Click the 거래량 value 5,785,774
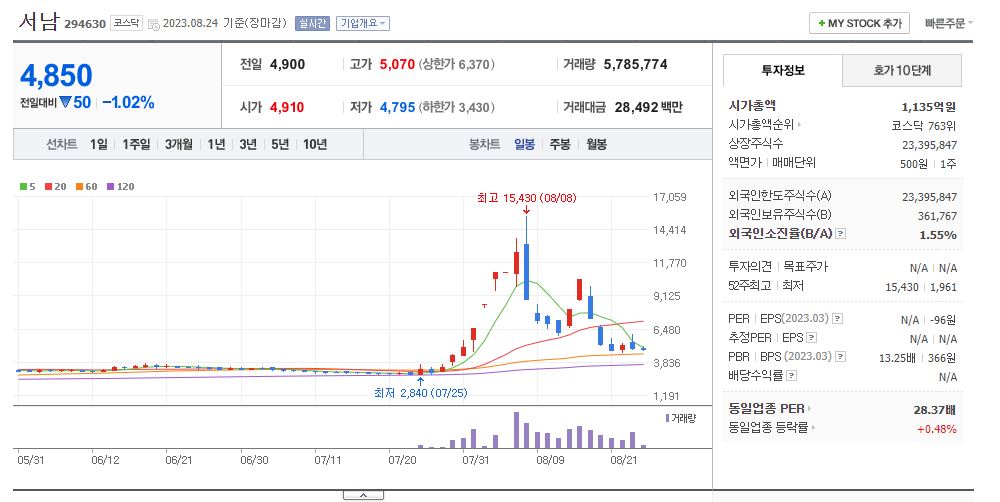The width and height of the screenshot is (1000, 502). point(635,64)
